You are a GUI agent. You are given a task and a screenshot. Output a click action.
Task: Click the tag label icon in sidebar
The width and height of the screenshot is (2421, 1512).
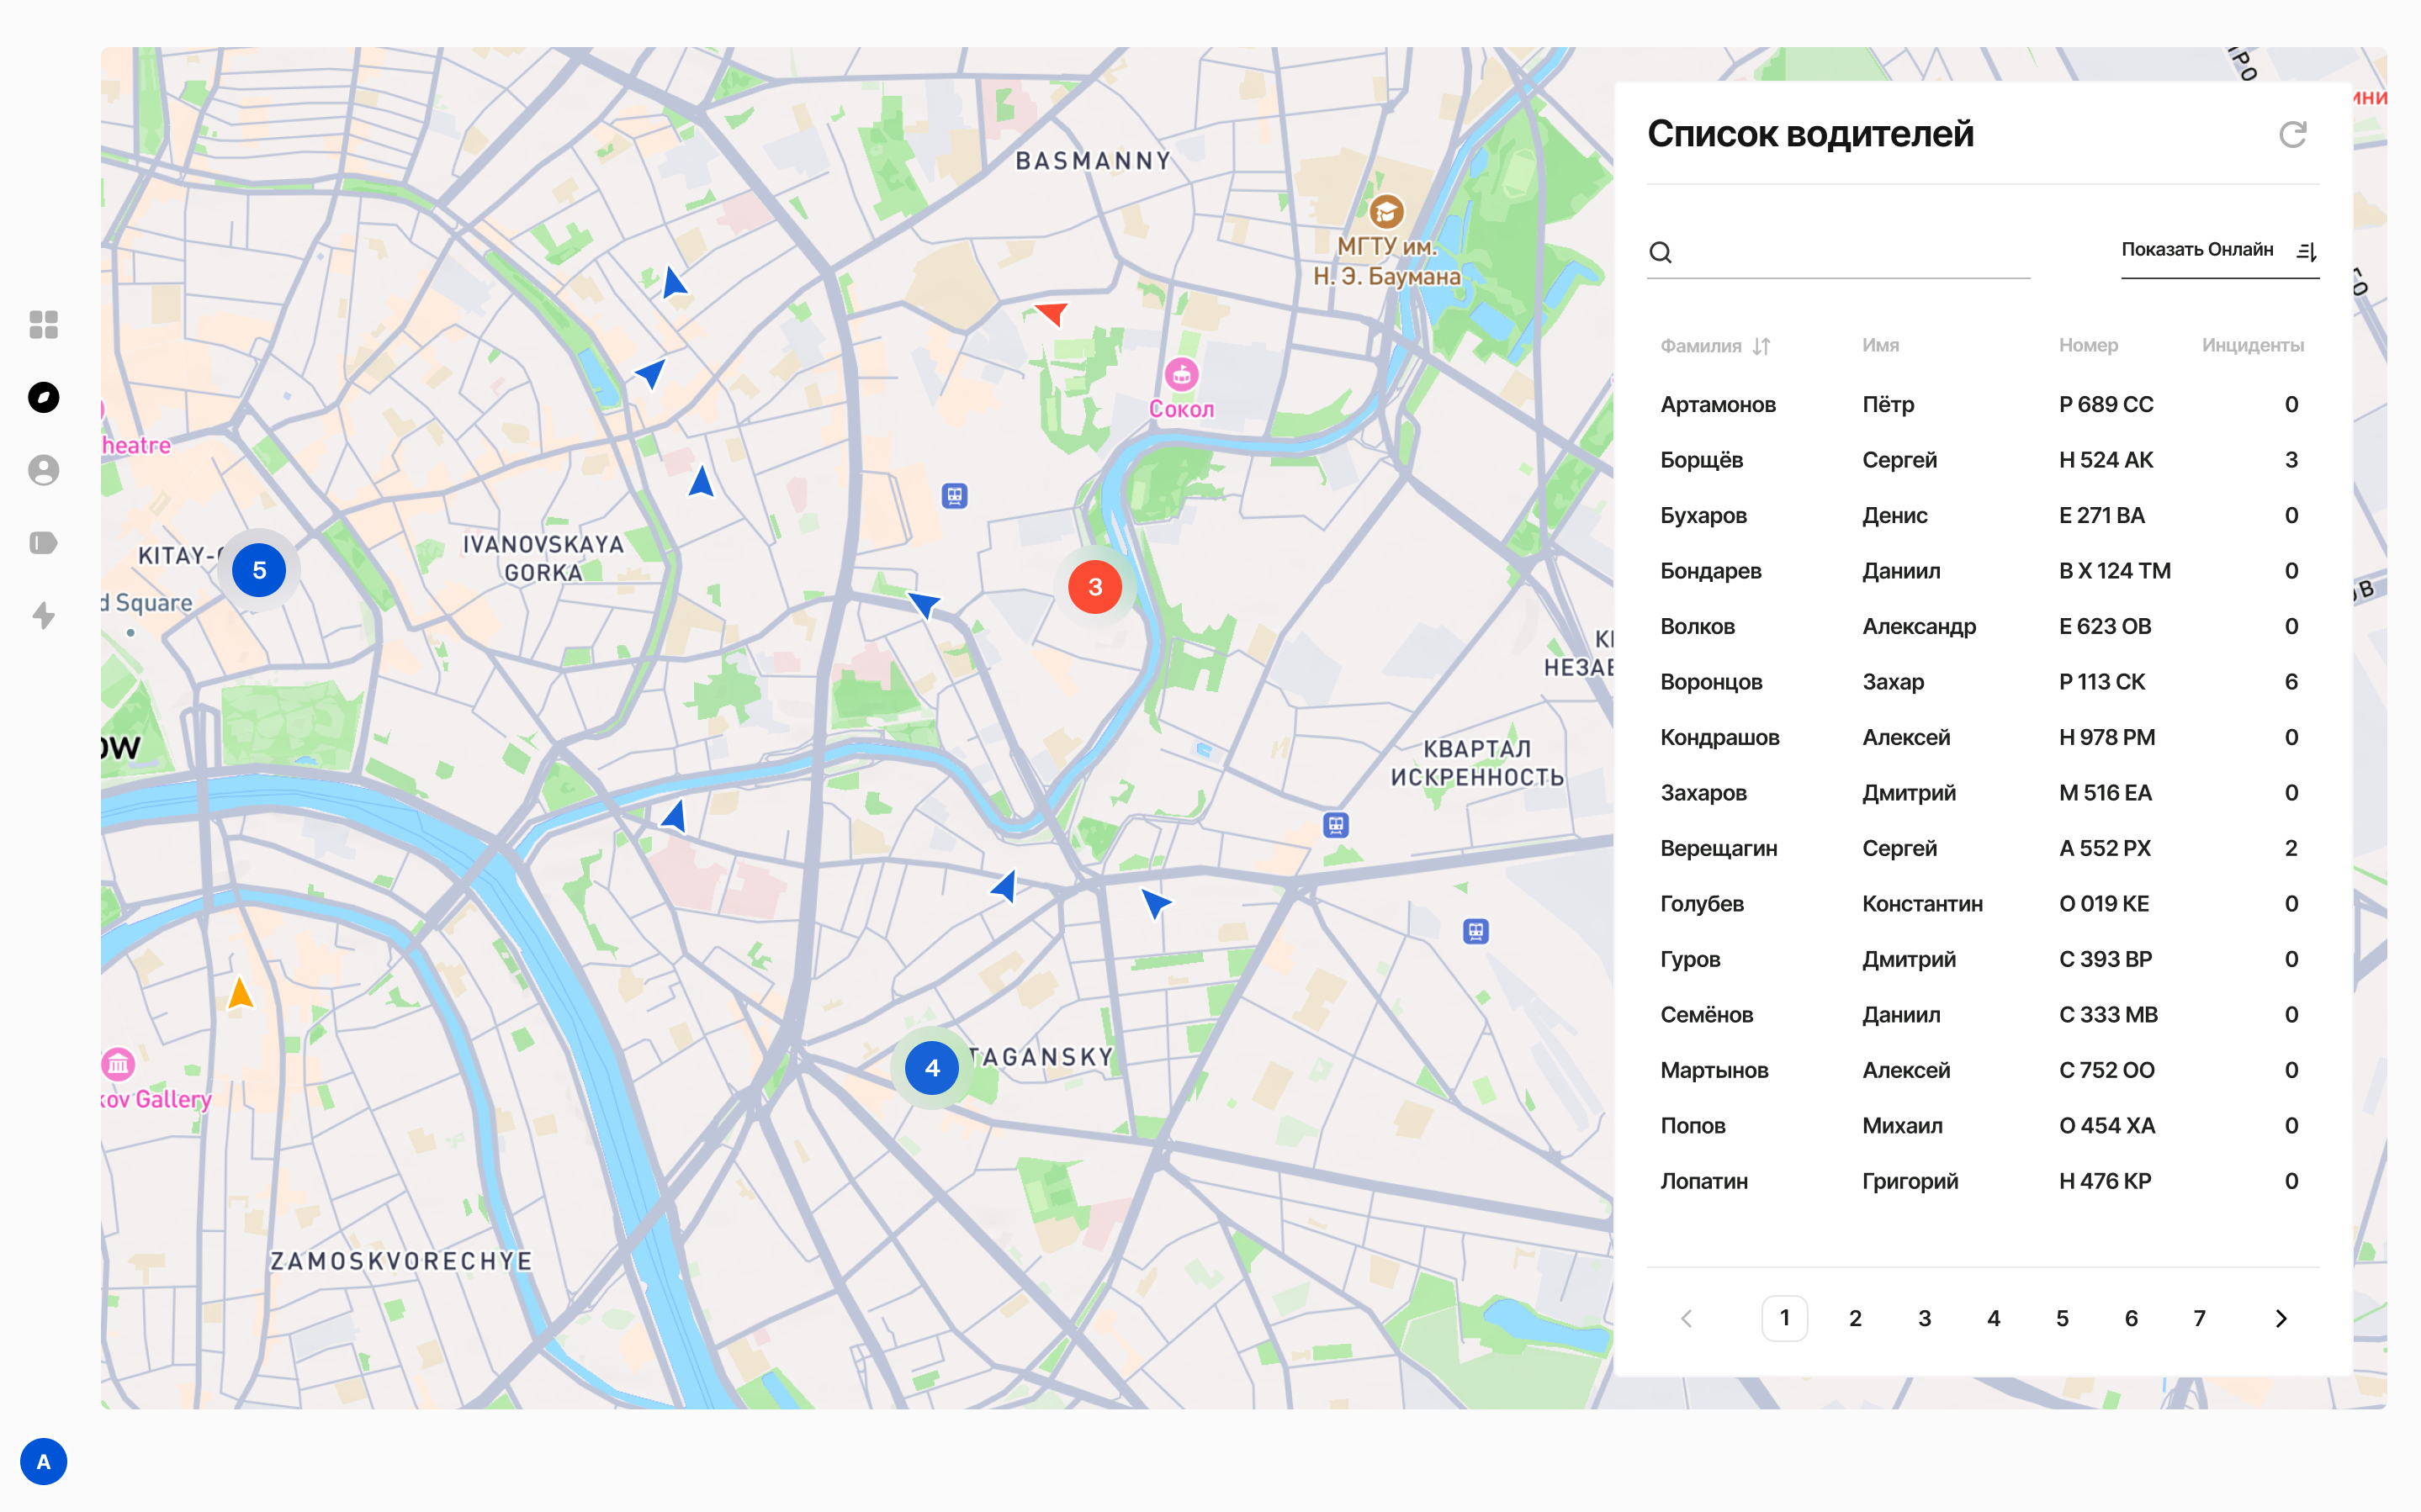43,543
